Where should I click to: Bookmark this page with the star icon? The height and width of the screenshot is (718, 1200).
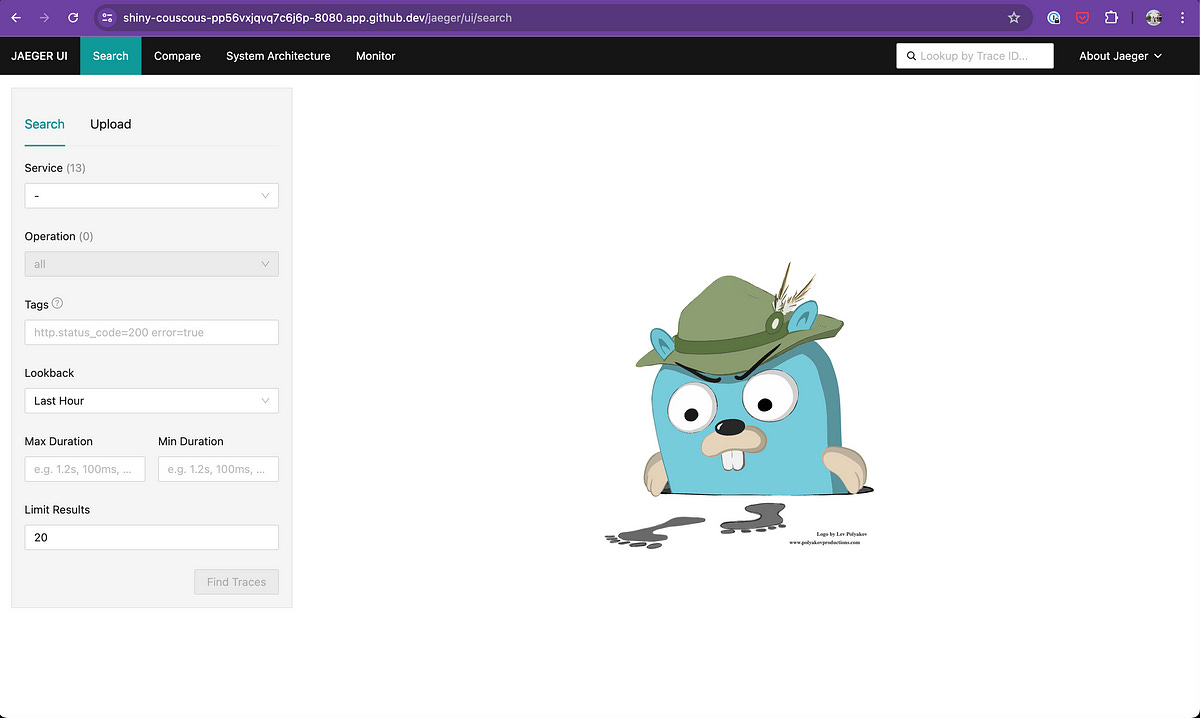(1014, 17)
